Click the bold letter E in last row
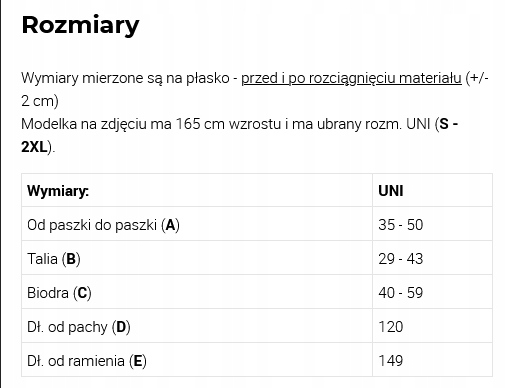 [138, 361]
